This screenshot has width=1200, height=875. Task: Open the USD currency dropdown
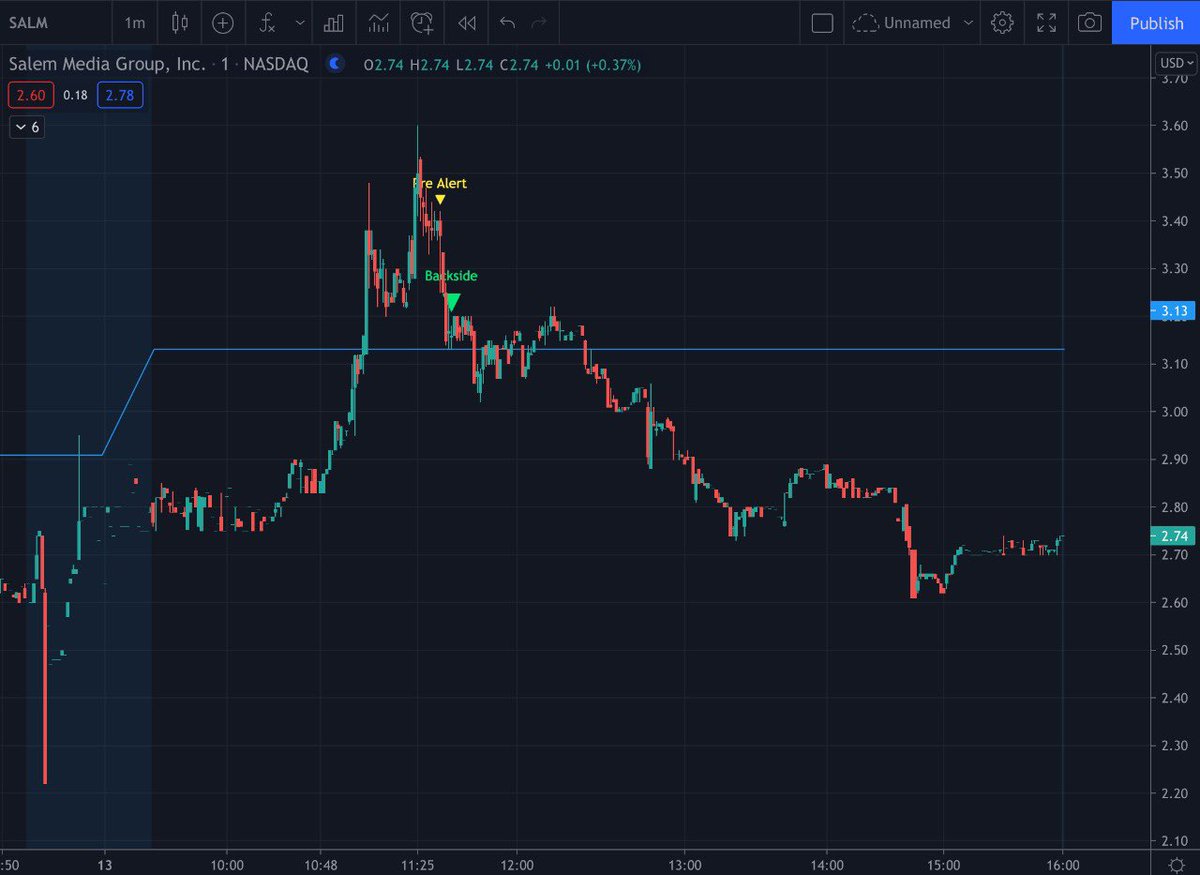[x=1176, y=63]
